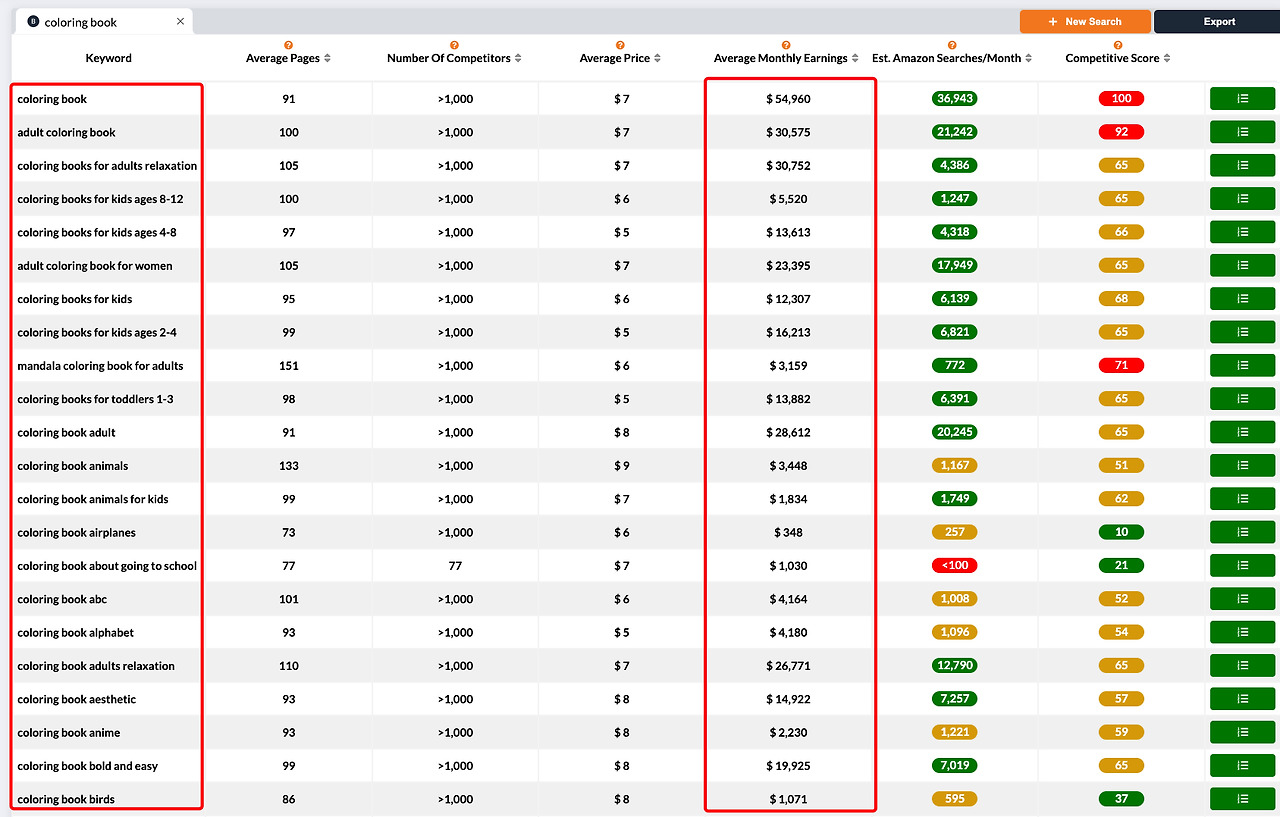Open details list for "mandala coloring book for adults"

click(1242, 365)
